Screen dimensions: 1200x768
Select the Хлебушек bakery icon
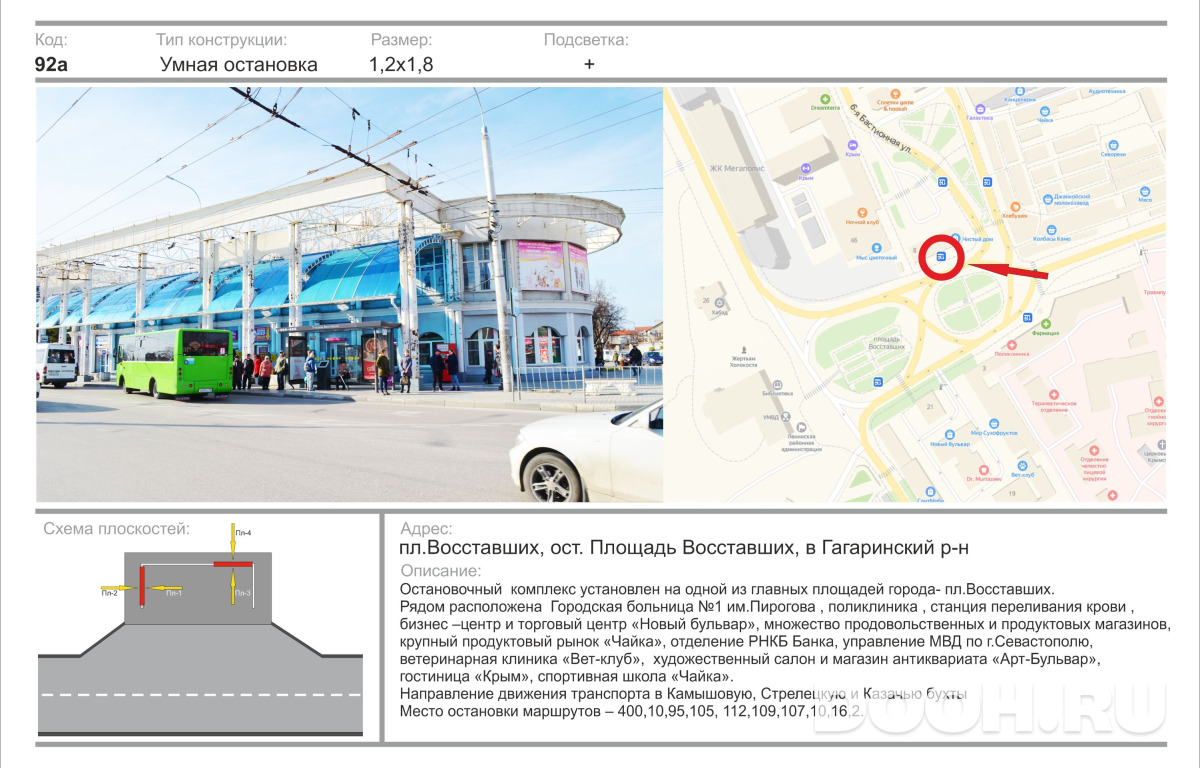tap(1015, 205)
